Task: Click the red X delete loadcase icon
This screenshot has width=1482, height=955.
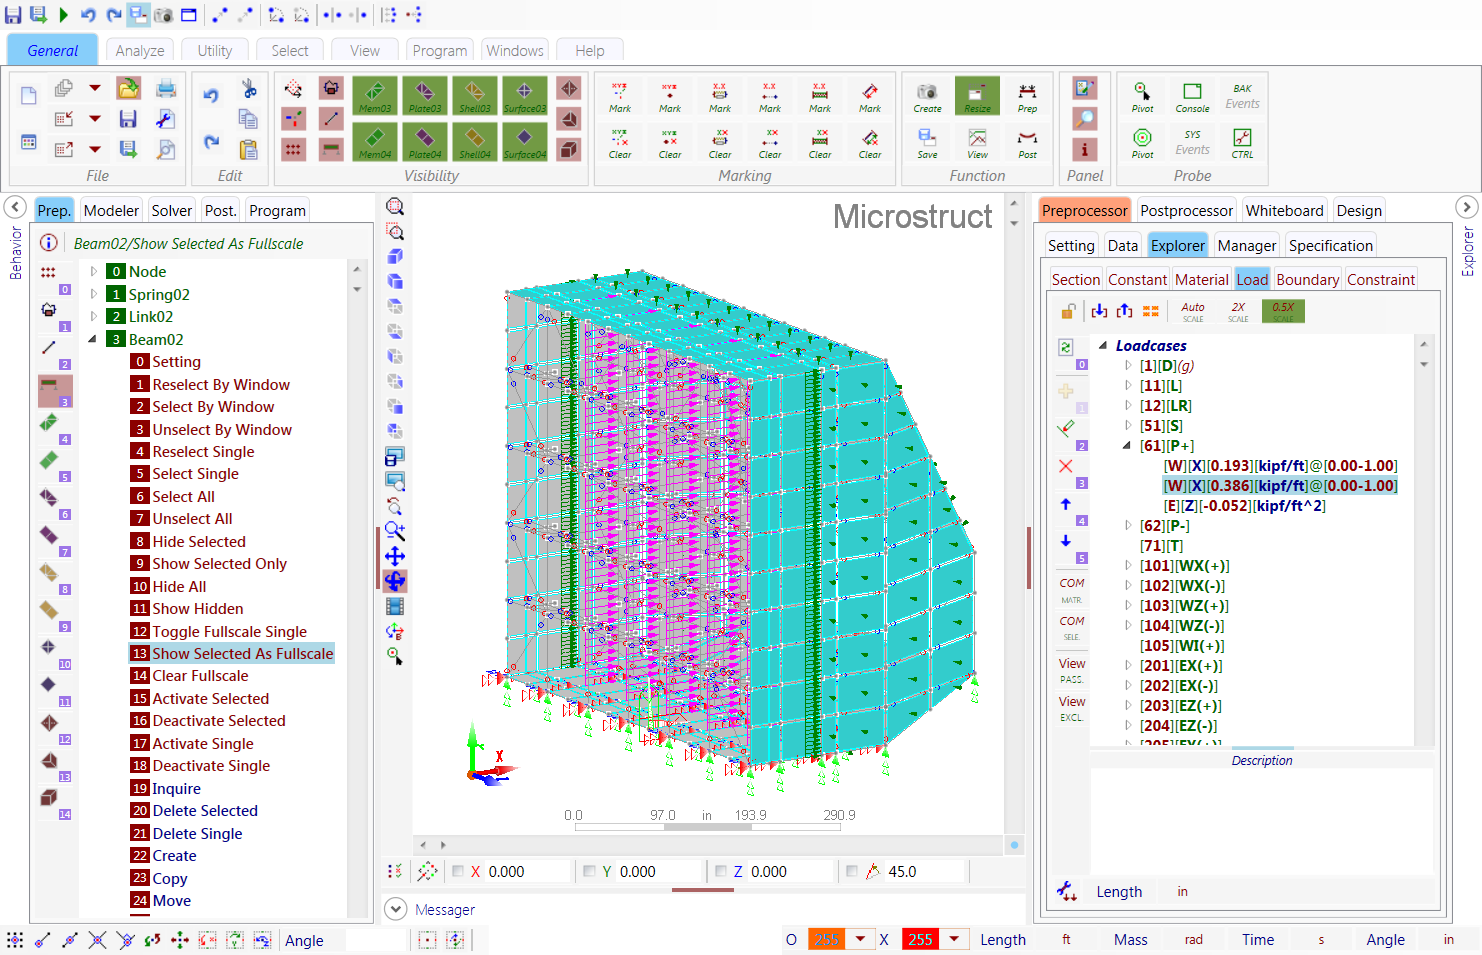Action: point(1066,466)
